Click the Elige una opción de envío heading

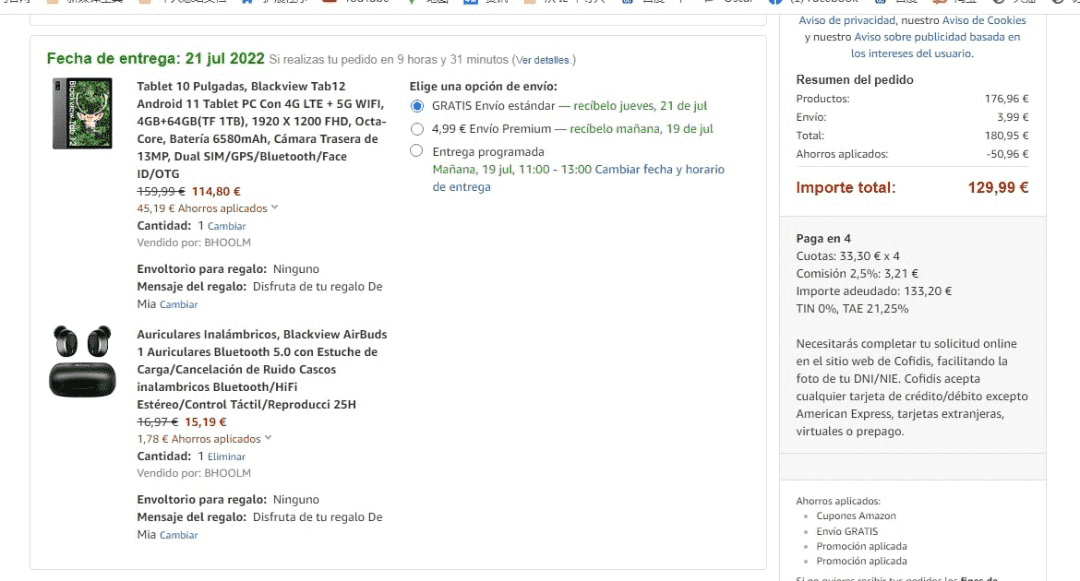point(484,87)
